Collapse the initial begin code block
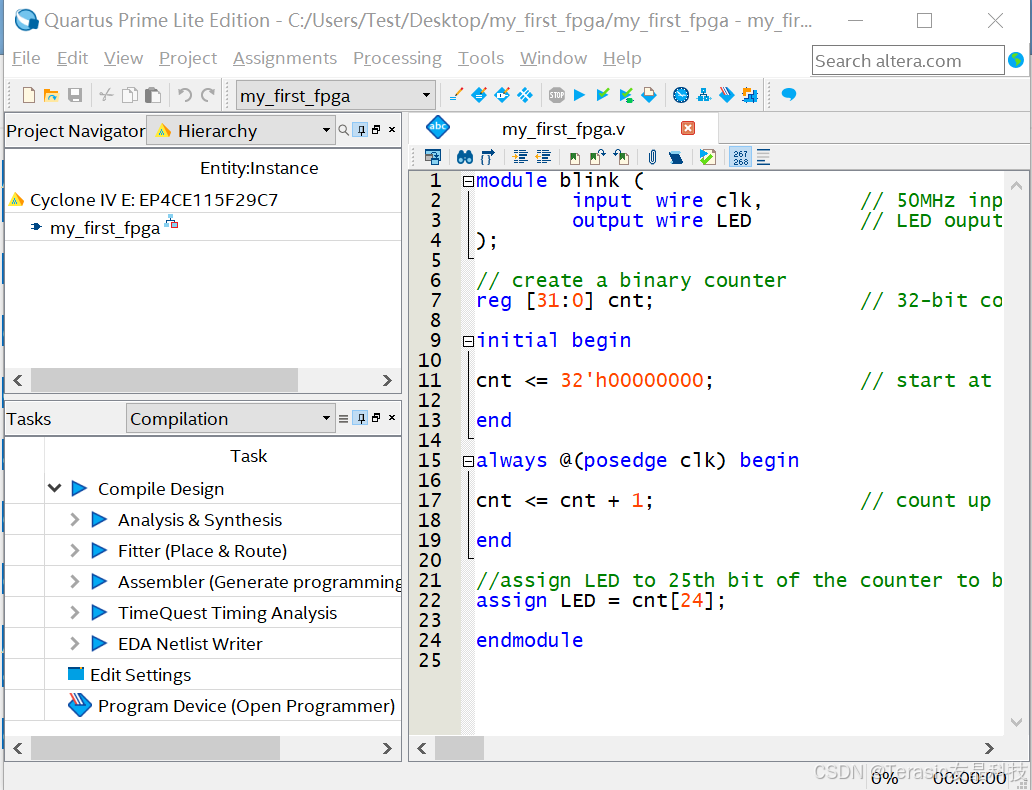This screenshot has width=1032, height=790. tap(468, 341)
